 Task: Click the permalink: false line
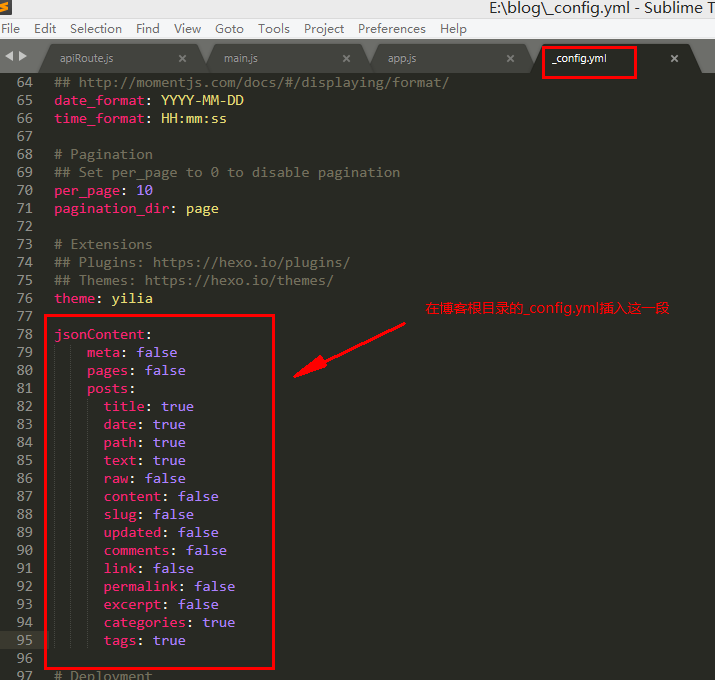click(x=169, y=587)
